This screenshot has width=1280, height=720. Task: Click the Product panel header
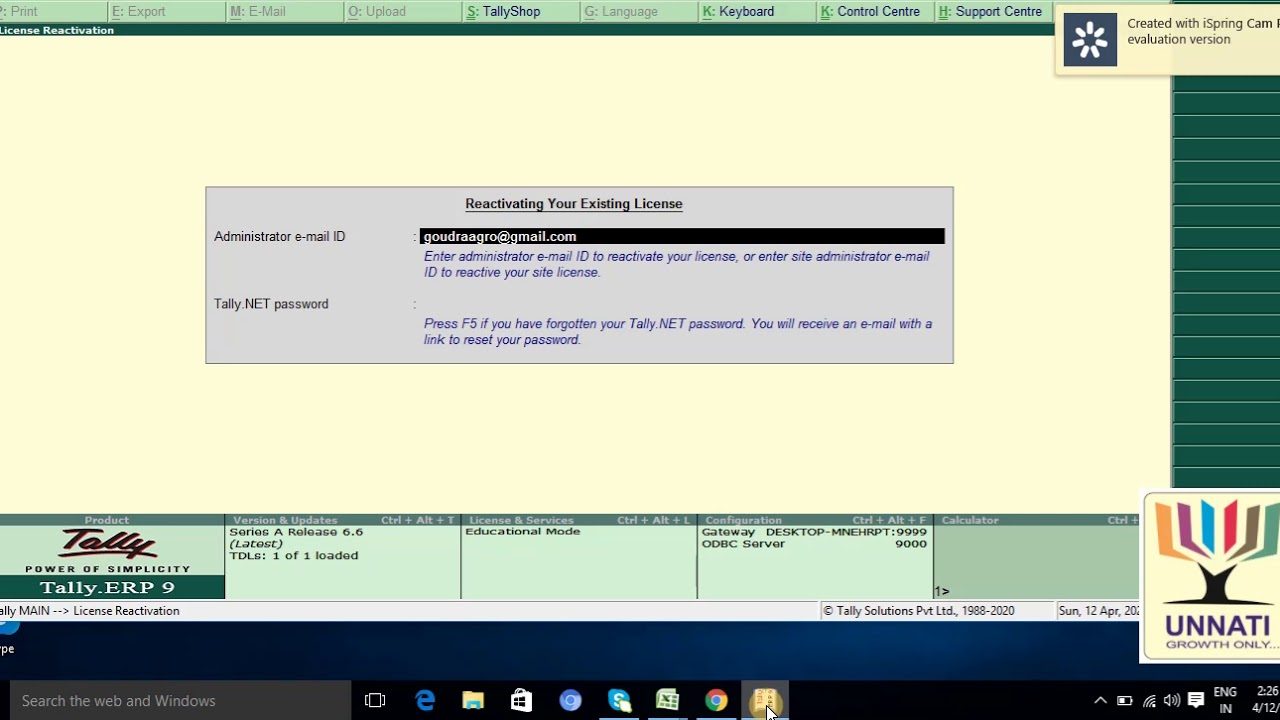point(107,520)
